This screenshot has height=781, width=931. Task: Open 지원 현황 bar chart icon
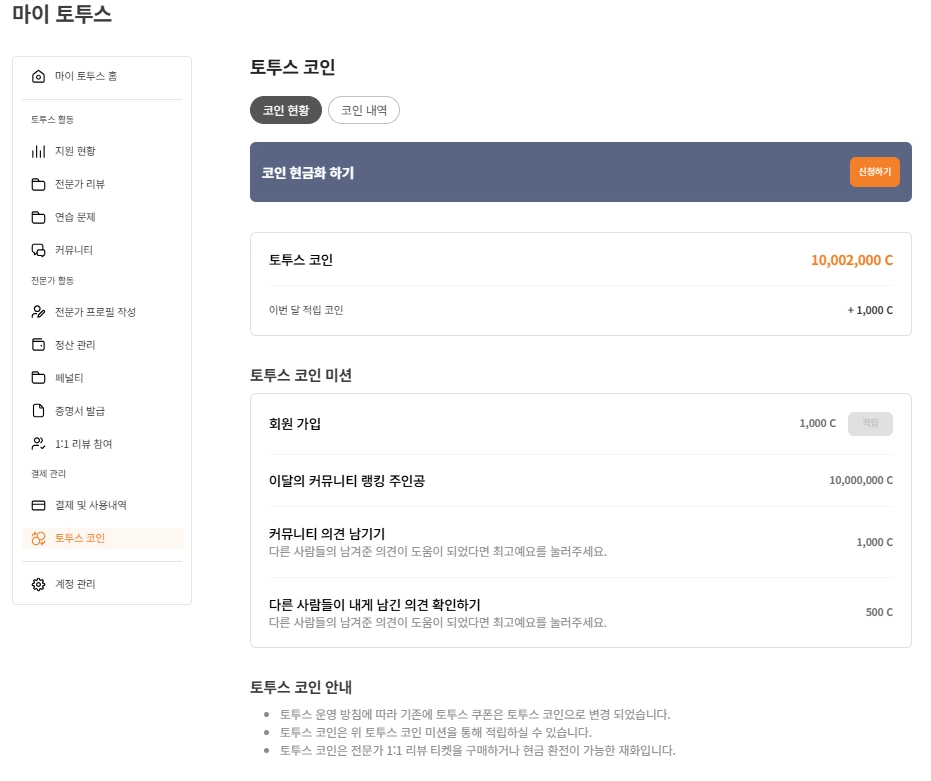[38, 151]
